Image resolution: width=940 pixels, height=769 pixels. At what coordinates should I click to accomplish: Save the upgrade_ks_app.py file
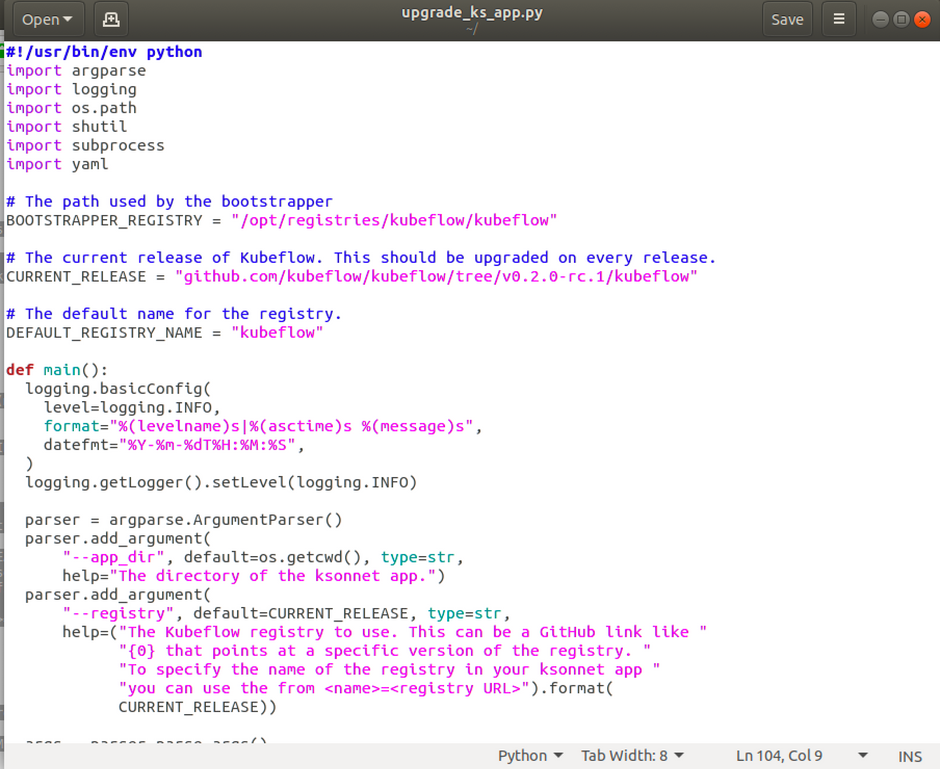tap(787, 19)
